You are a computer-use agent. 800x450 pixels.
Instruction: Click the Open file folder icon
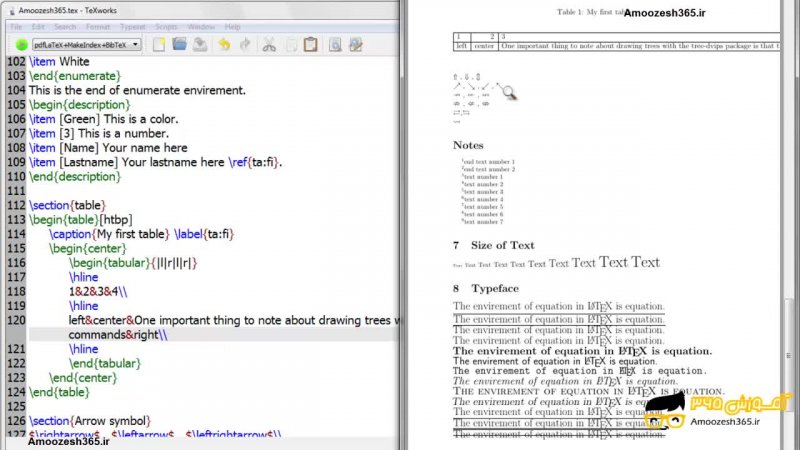(x=180, y=44)
